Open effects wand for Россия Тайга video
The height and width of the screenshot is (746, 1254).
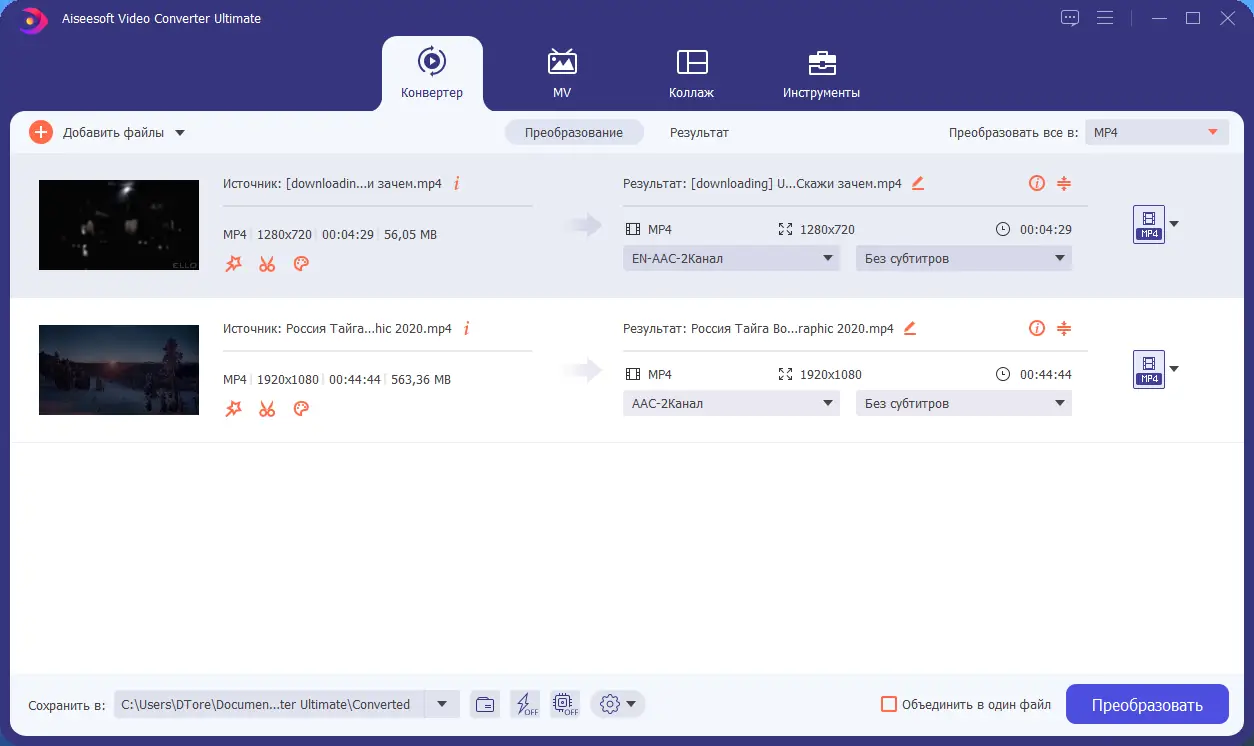(x=233, y=409)
